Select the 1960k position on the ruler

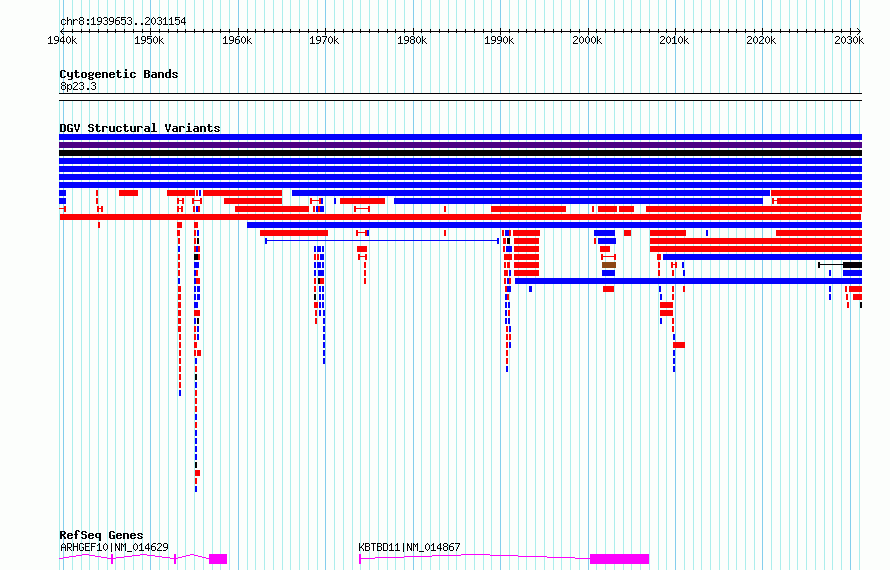click(237, 40)
